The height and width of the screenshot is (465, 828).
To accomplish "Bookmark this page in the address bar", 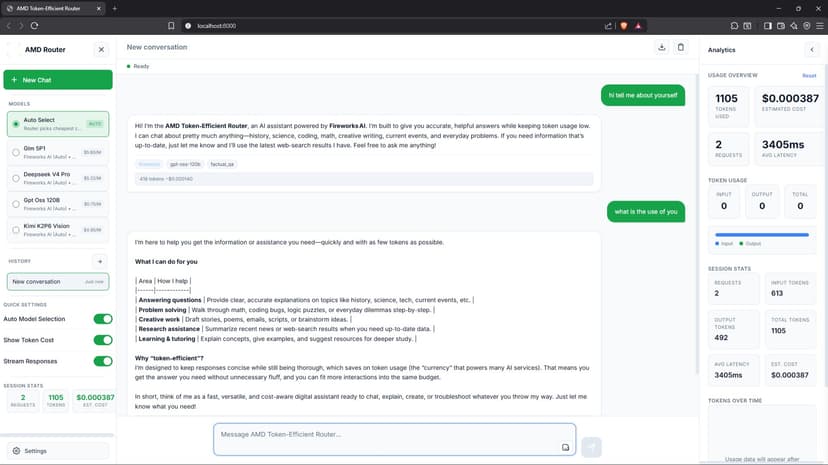I will [x=171, y=25].
